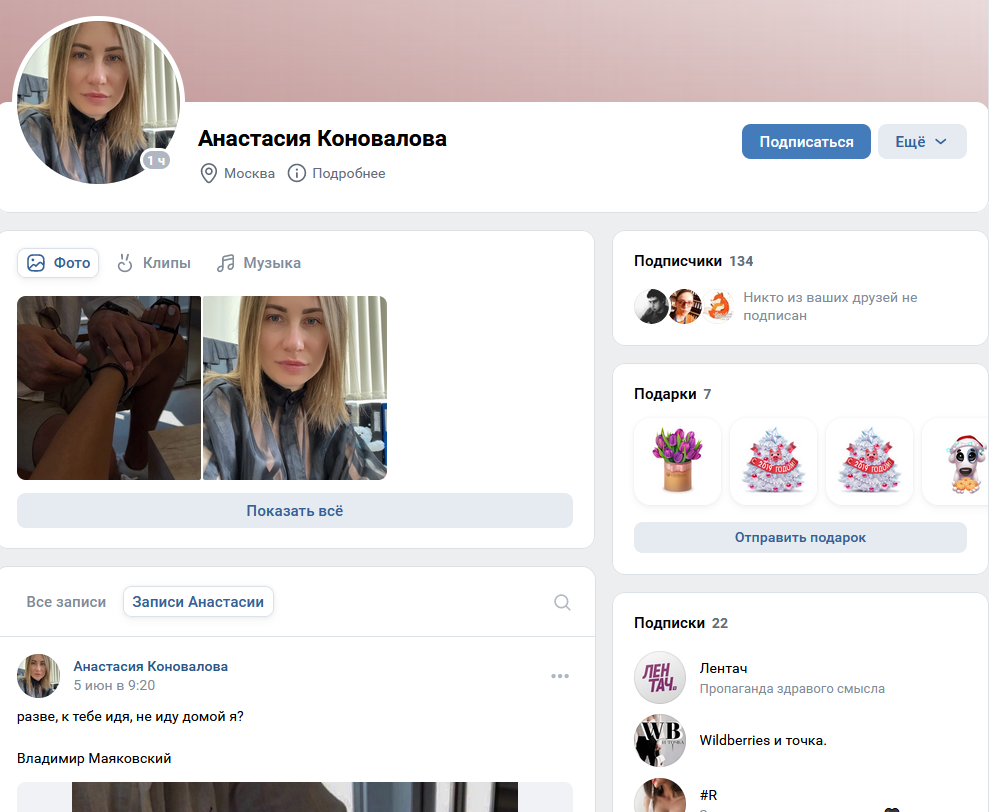Screen dimensions: 989x812
Task: Open the feet and sandals photo thumbnail
Action: click(x=109, y=388)
